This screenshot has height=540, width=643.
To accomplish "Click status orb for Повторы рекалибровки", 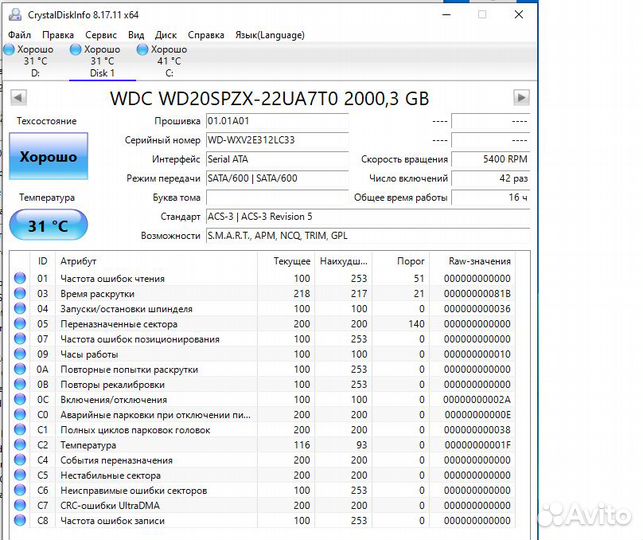I will point(20,384).
